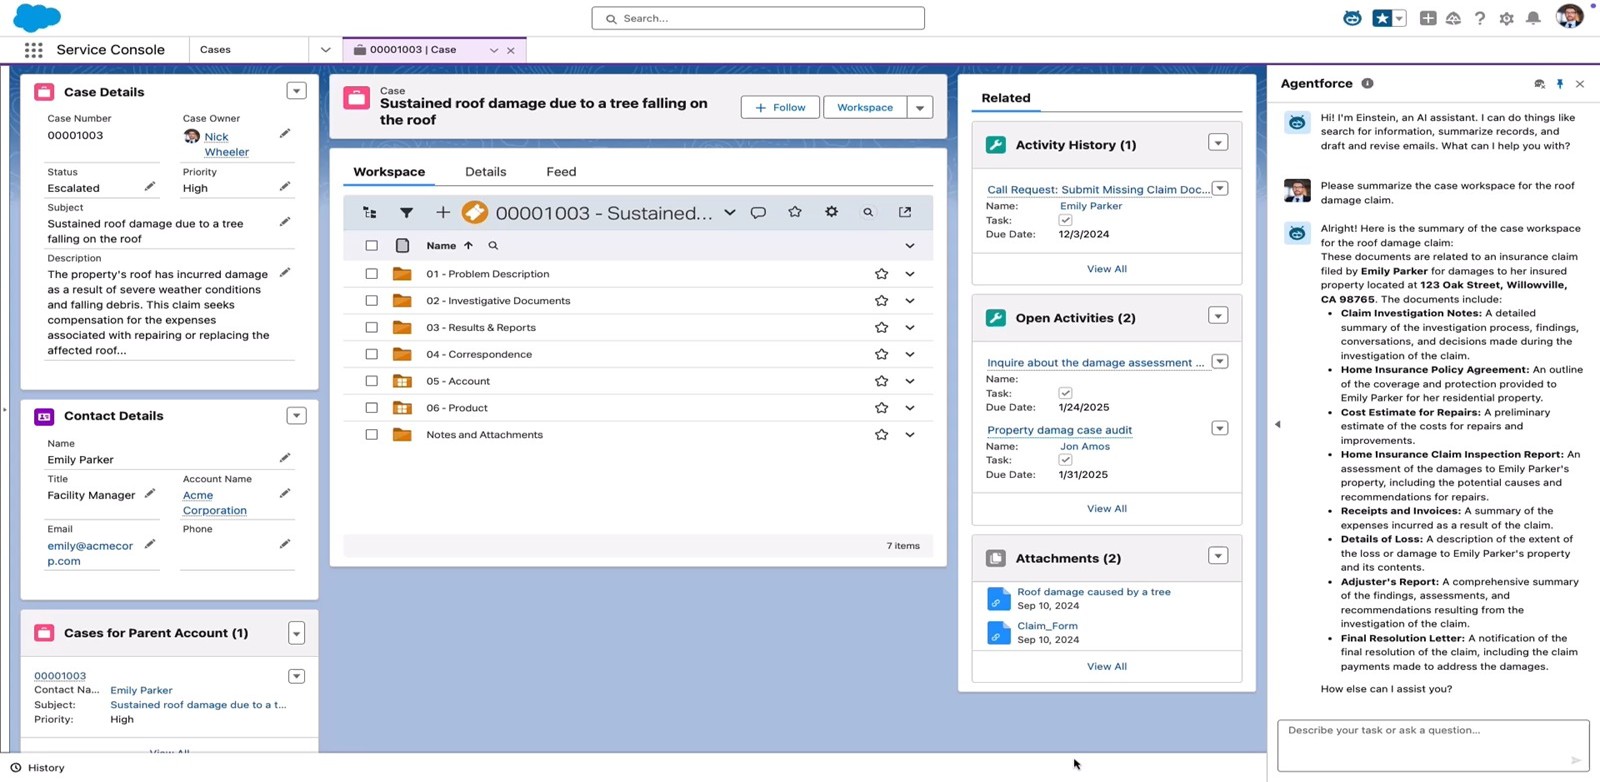Image resolution: width=1600 pixels, height=782 pixels.
Task: Click the plus add icon in workspace toolbar
Action: tap(442, 212)
